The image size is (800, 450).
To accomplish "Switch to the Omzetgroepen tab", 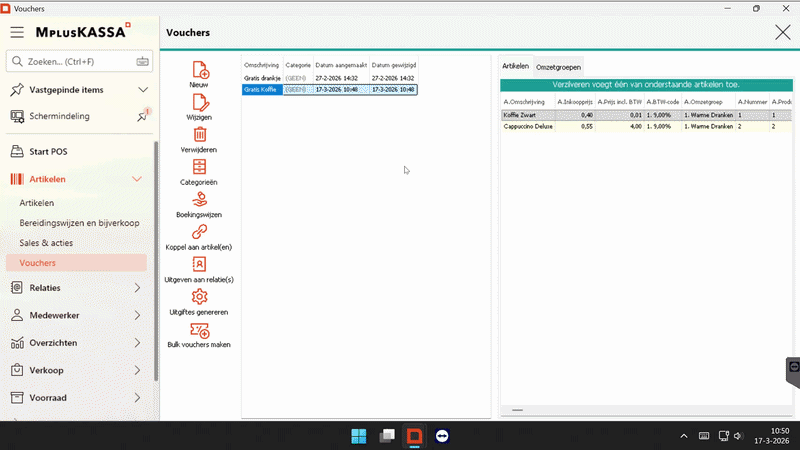I will tap(558, 67).
